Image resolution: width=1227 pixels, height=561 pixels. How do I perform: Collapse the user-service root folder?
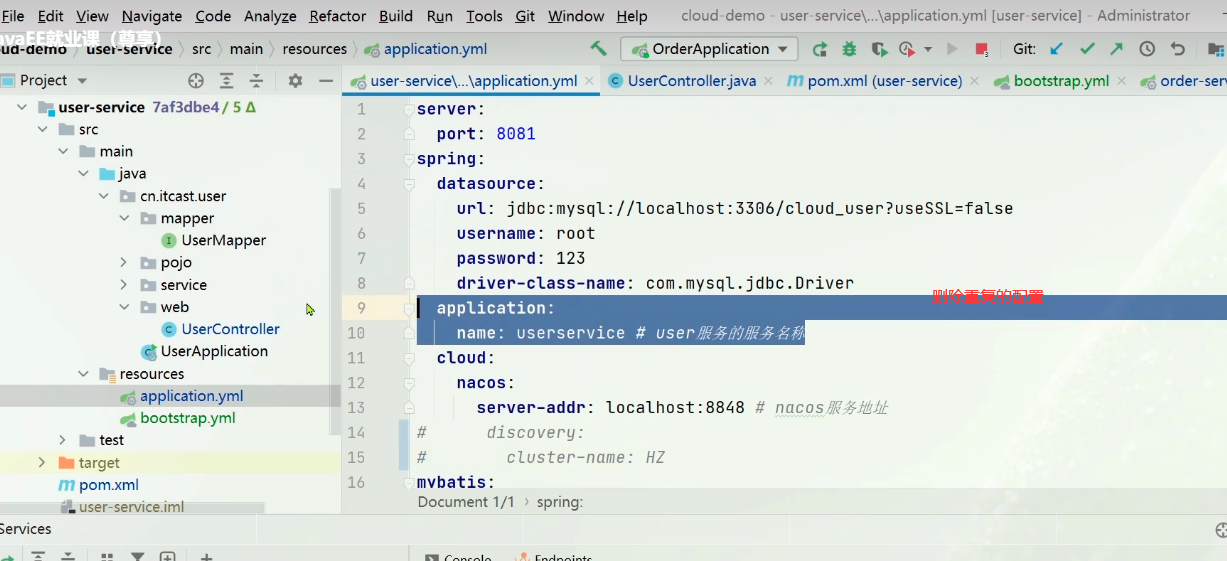click(x=23, y=107)
